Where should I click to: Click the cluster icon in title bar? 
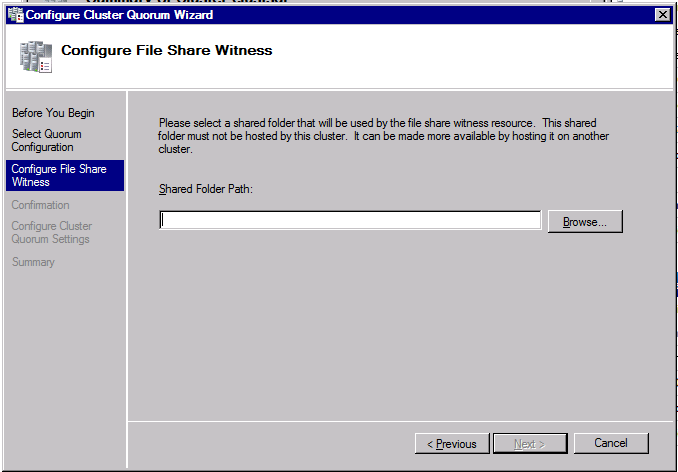pyautogui.click(x=16, y=15)
